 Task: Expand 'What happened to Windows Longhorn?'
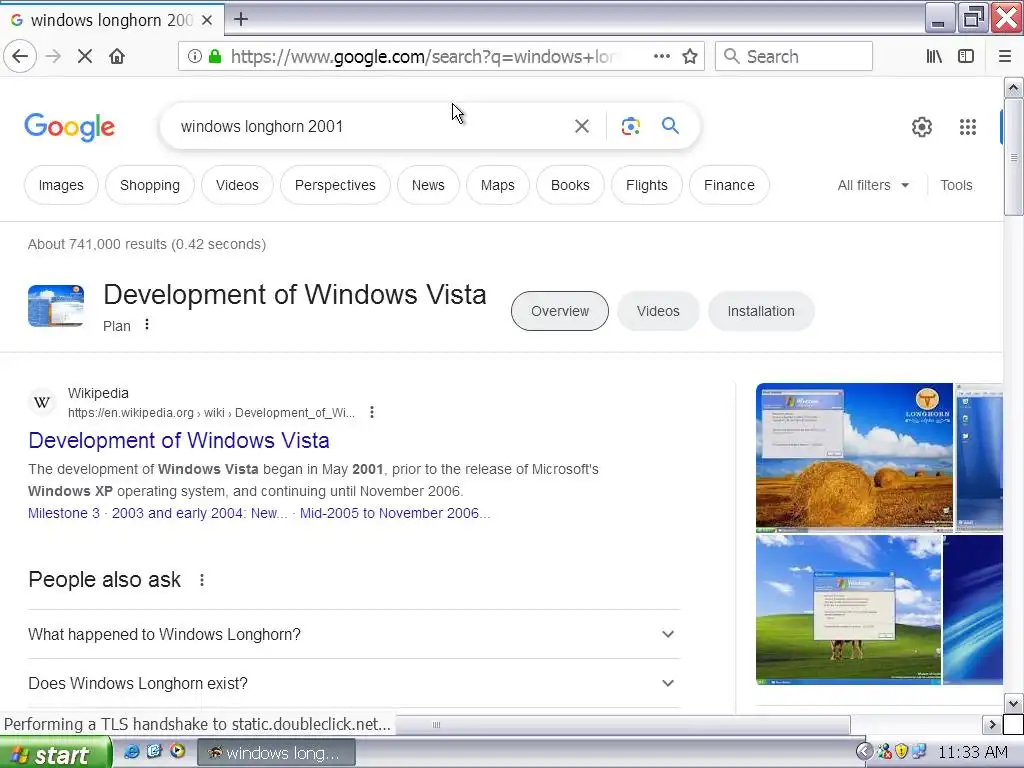[354, 634]
